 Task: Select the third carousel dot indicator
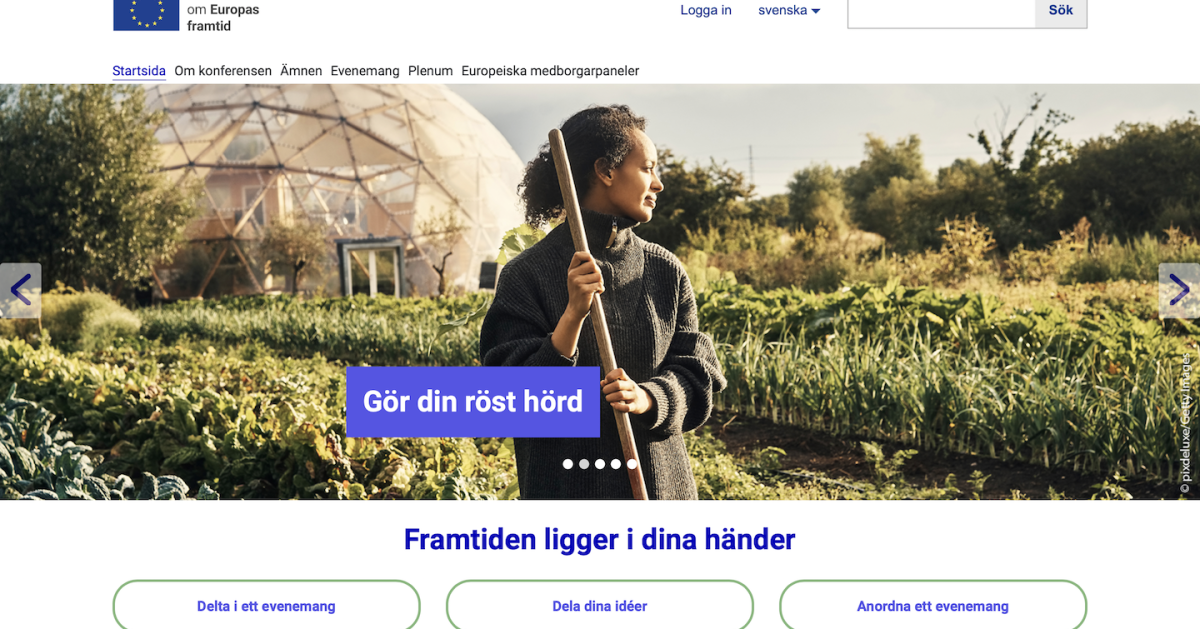click(600, 464)
